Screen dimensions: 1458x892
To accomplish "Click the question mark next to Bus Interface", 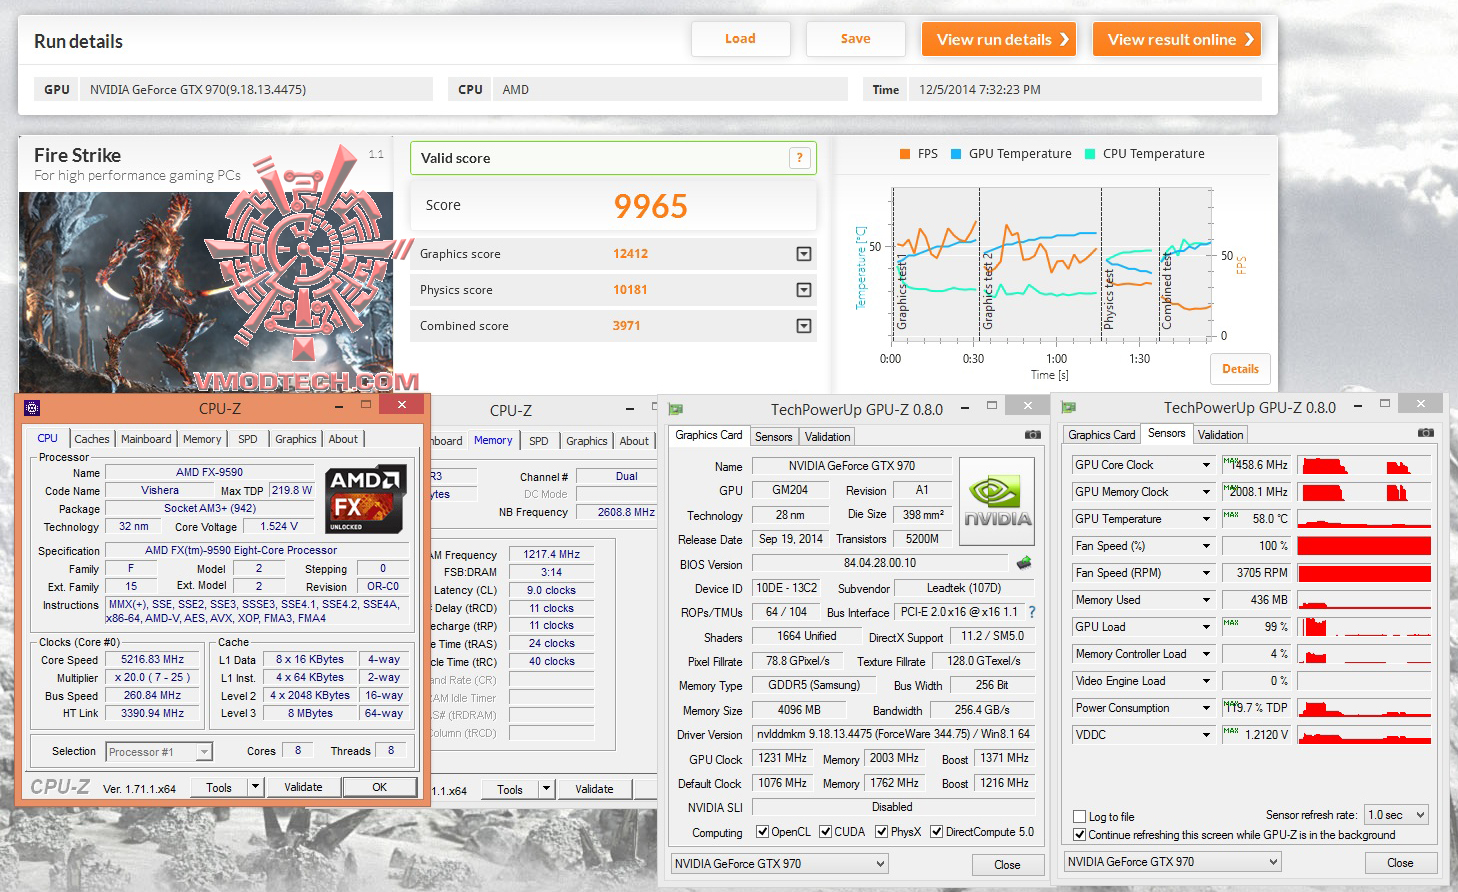I will point(1032,612).
